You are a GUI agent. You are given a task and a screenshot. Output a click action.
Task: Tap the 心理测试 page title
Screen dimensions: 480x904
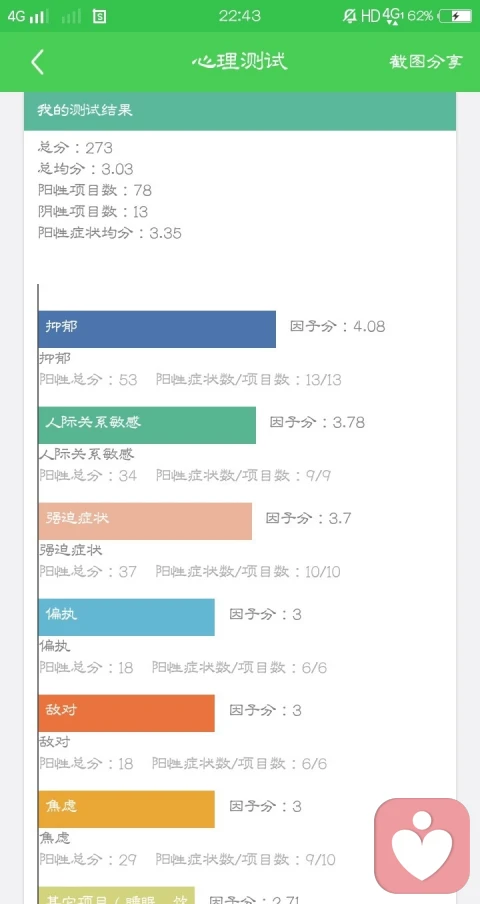240,61
